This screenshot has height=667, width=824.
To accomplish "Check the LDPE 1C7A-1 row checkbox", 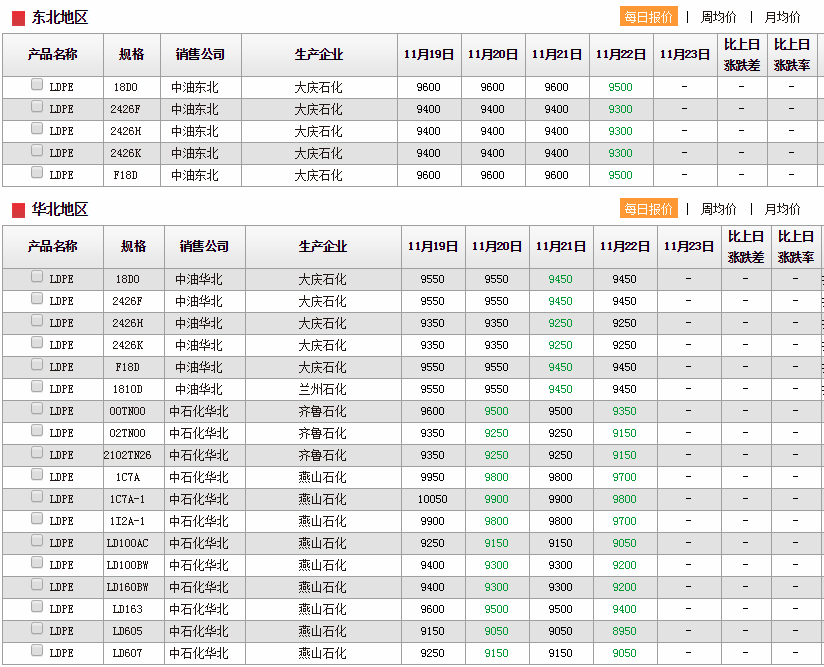I will 37,496.
